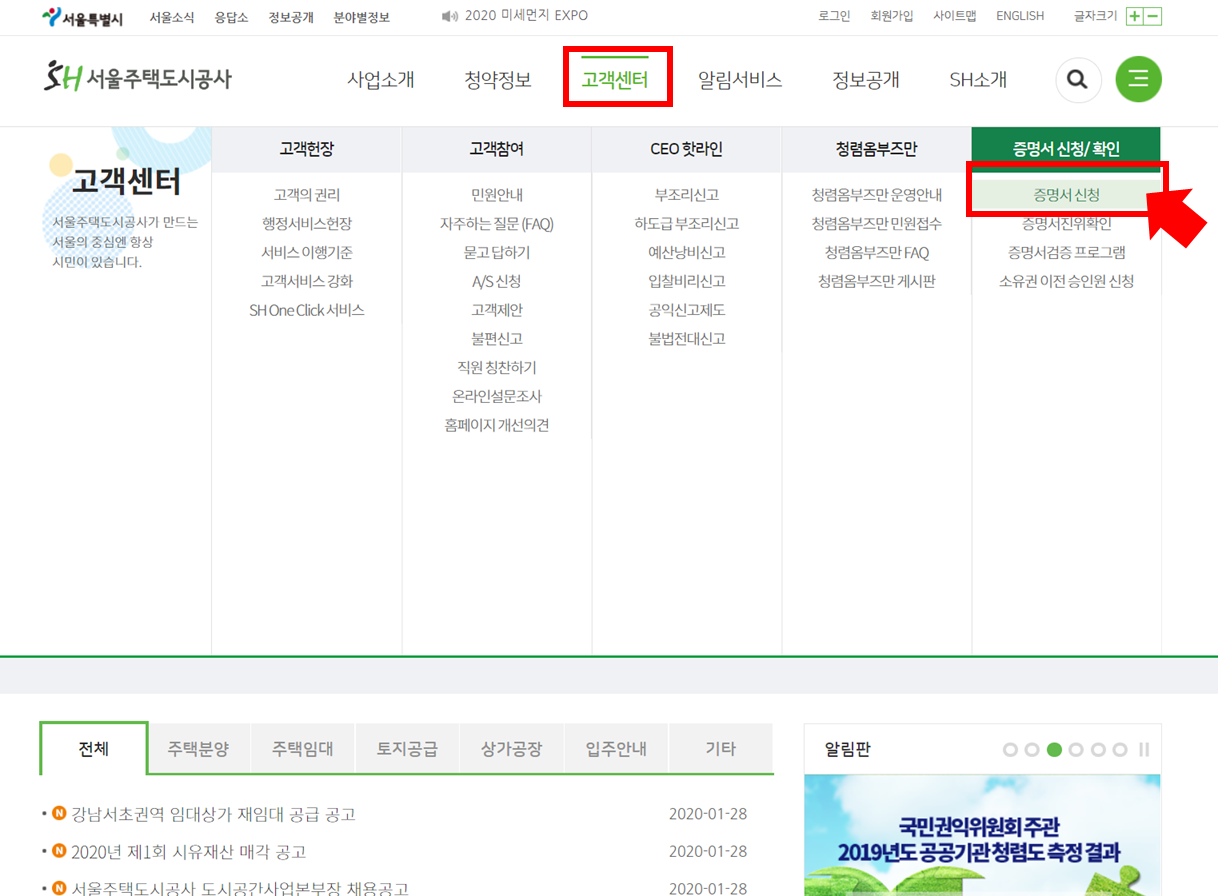Switch to the ENGLISH site
This screenshot has height=896, width=1218.
pos(1020,16)
